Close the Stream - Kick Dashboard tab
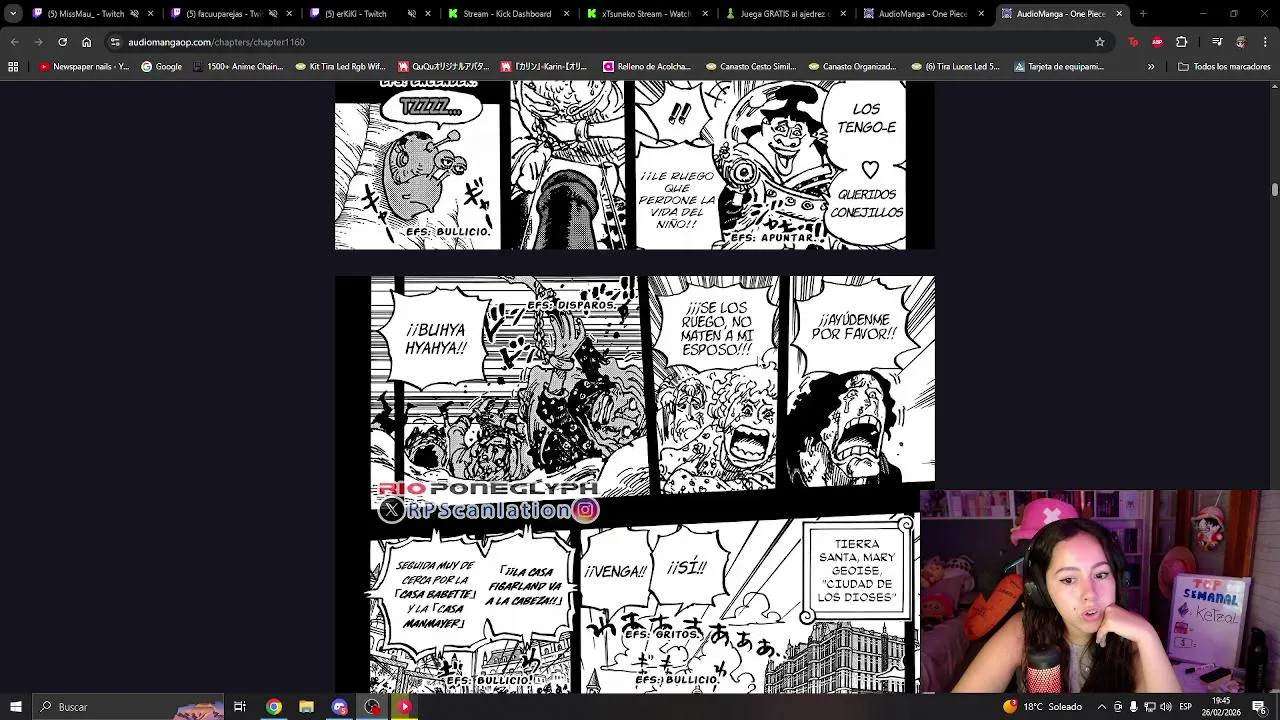The height and width of the screenshot is (720, 1280). tap(566, 14)
